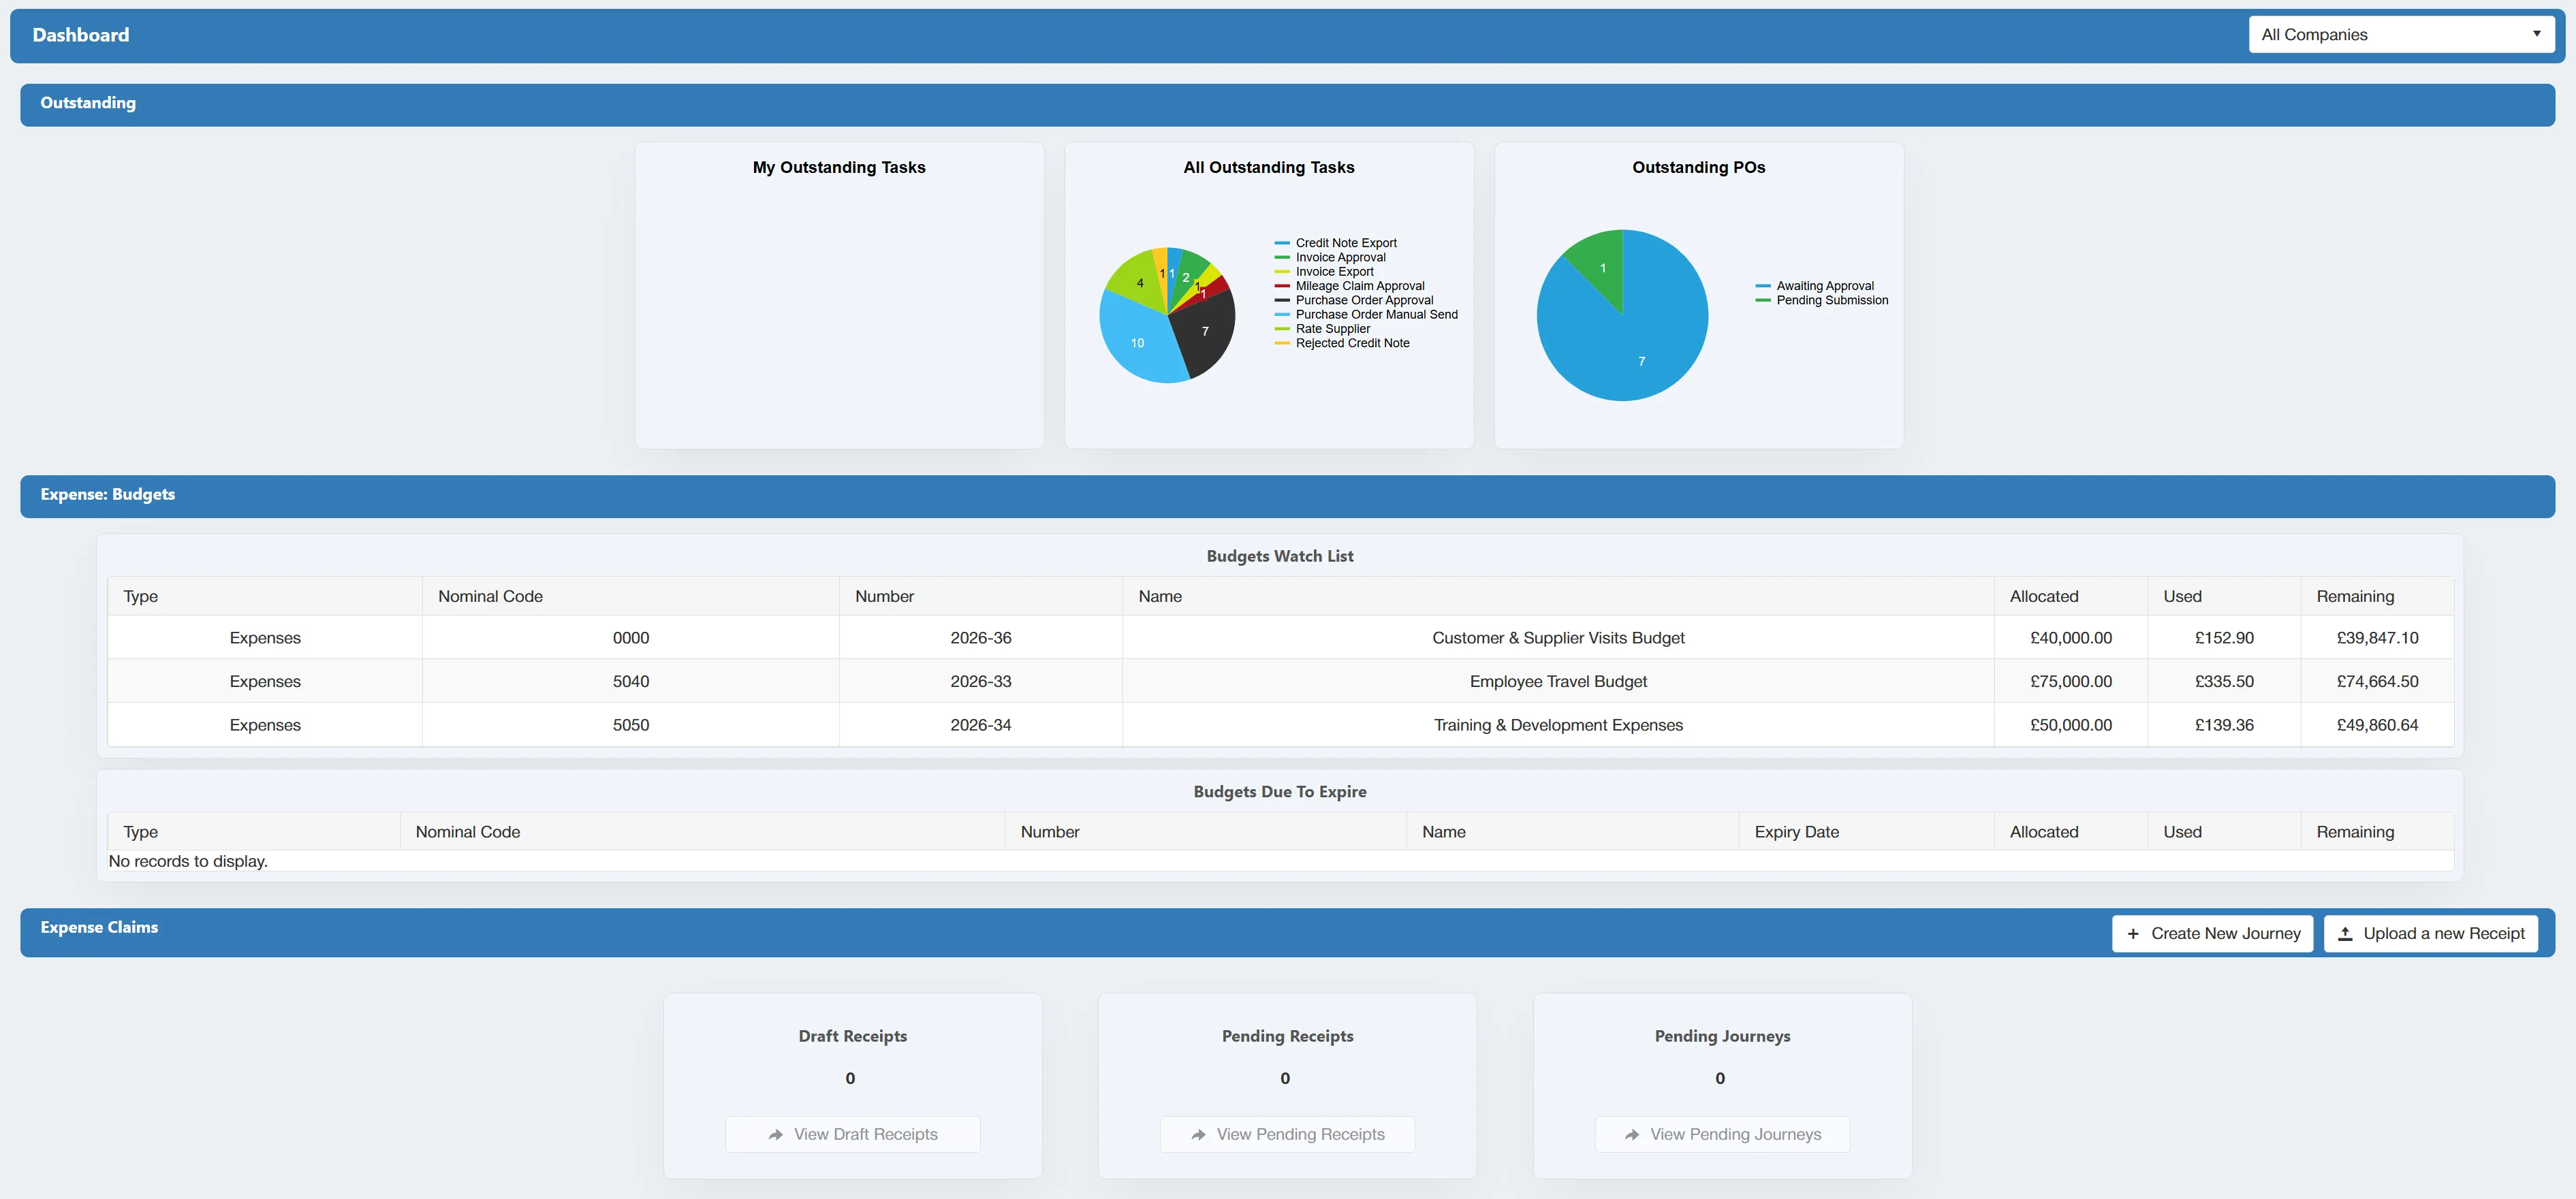This screenshot has height=1199, width=2576.
Task: Toggle Invoice Export legend entry
Action: (1324, 271)
